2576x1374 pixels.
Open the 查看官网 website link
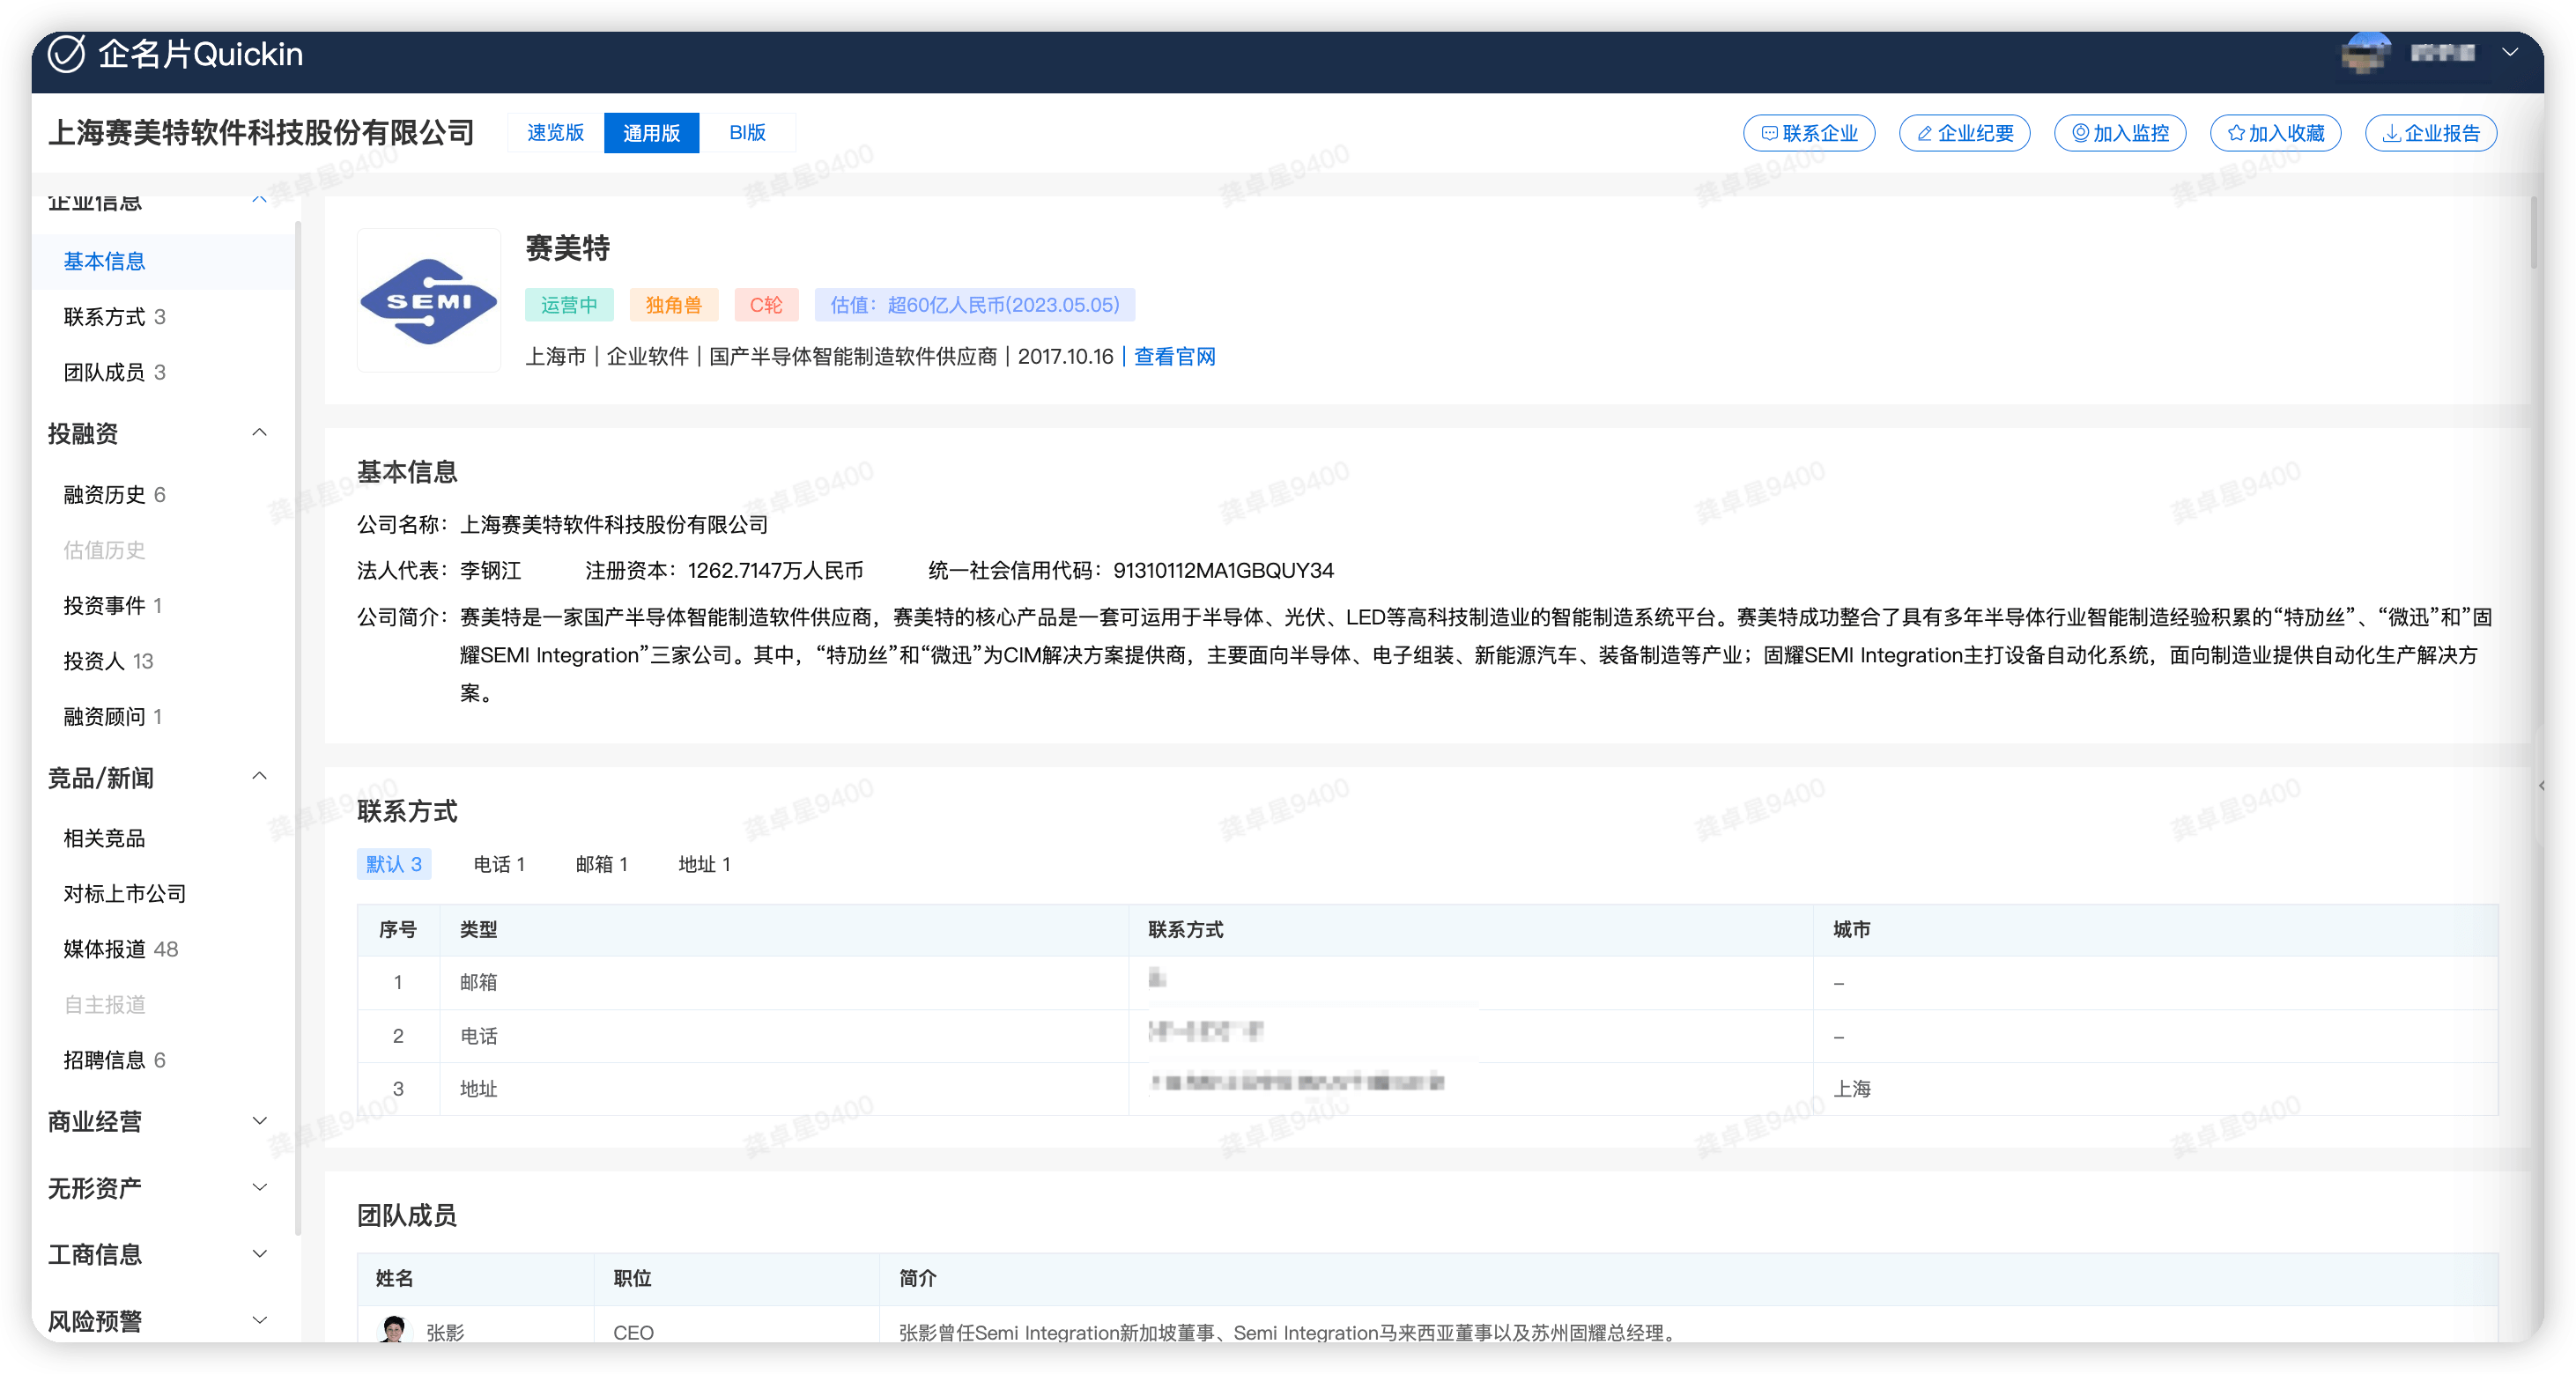pyautogui.click(x=1174, y=356)
